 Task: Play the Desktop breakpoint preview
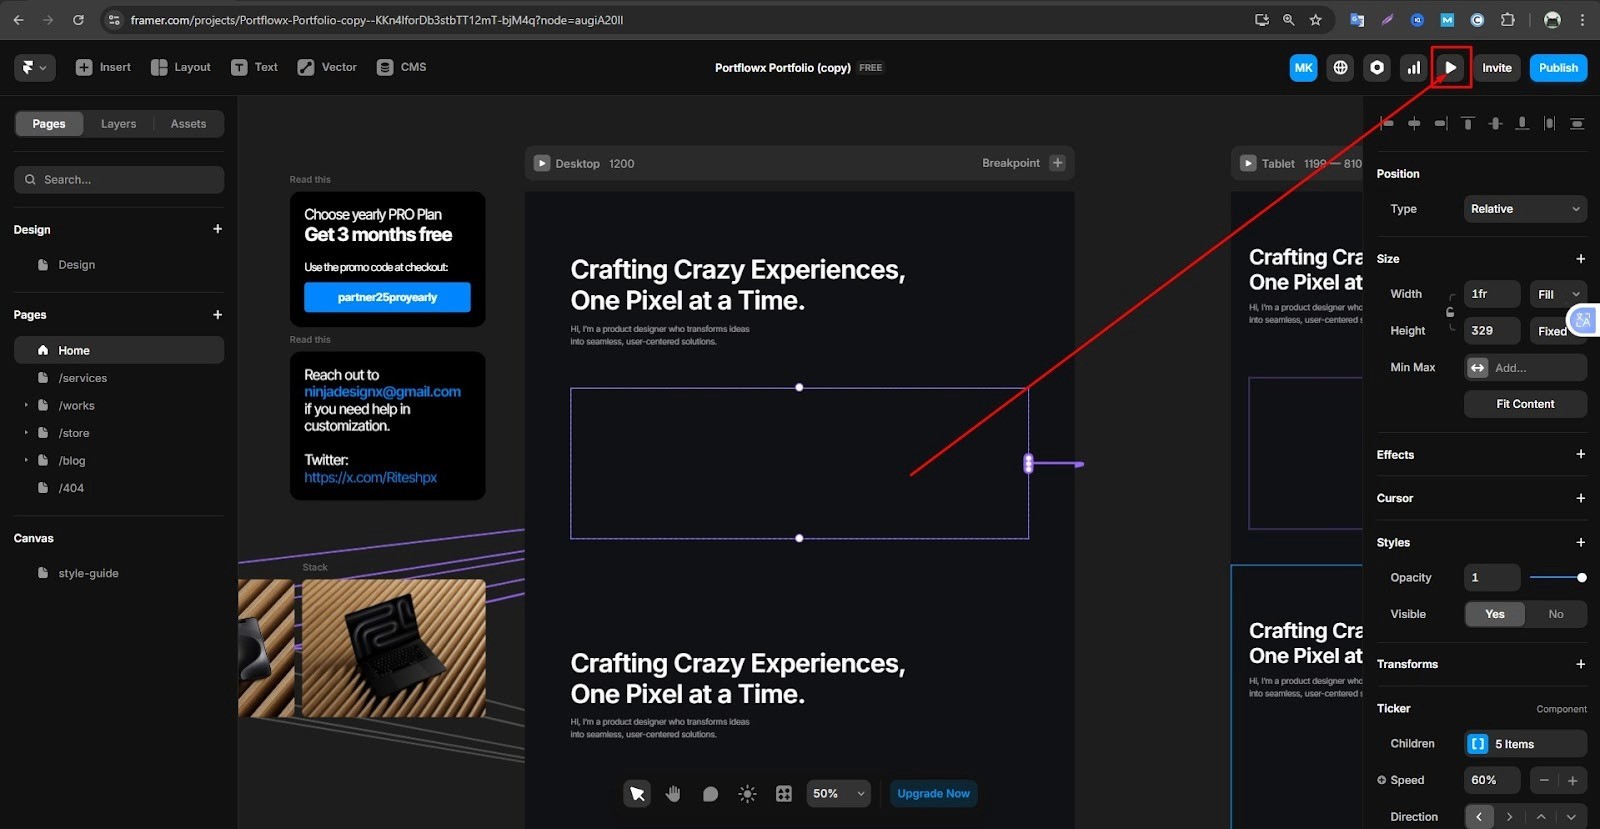coord(542,163)
